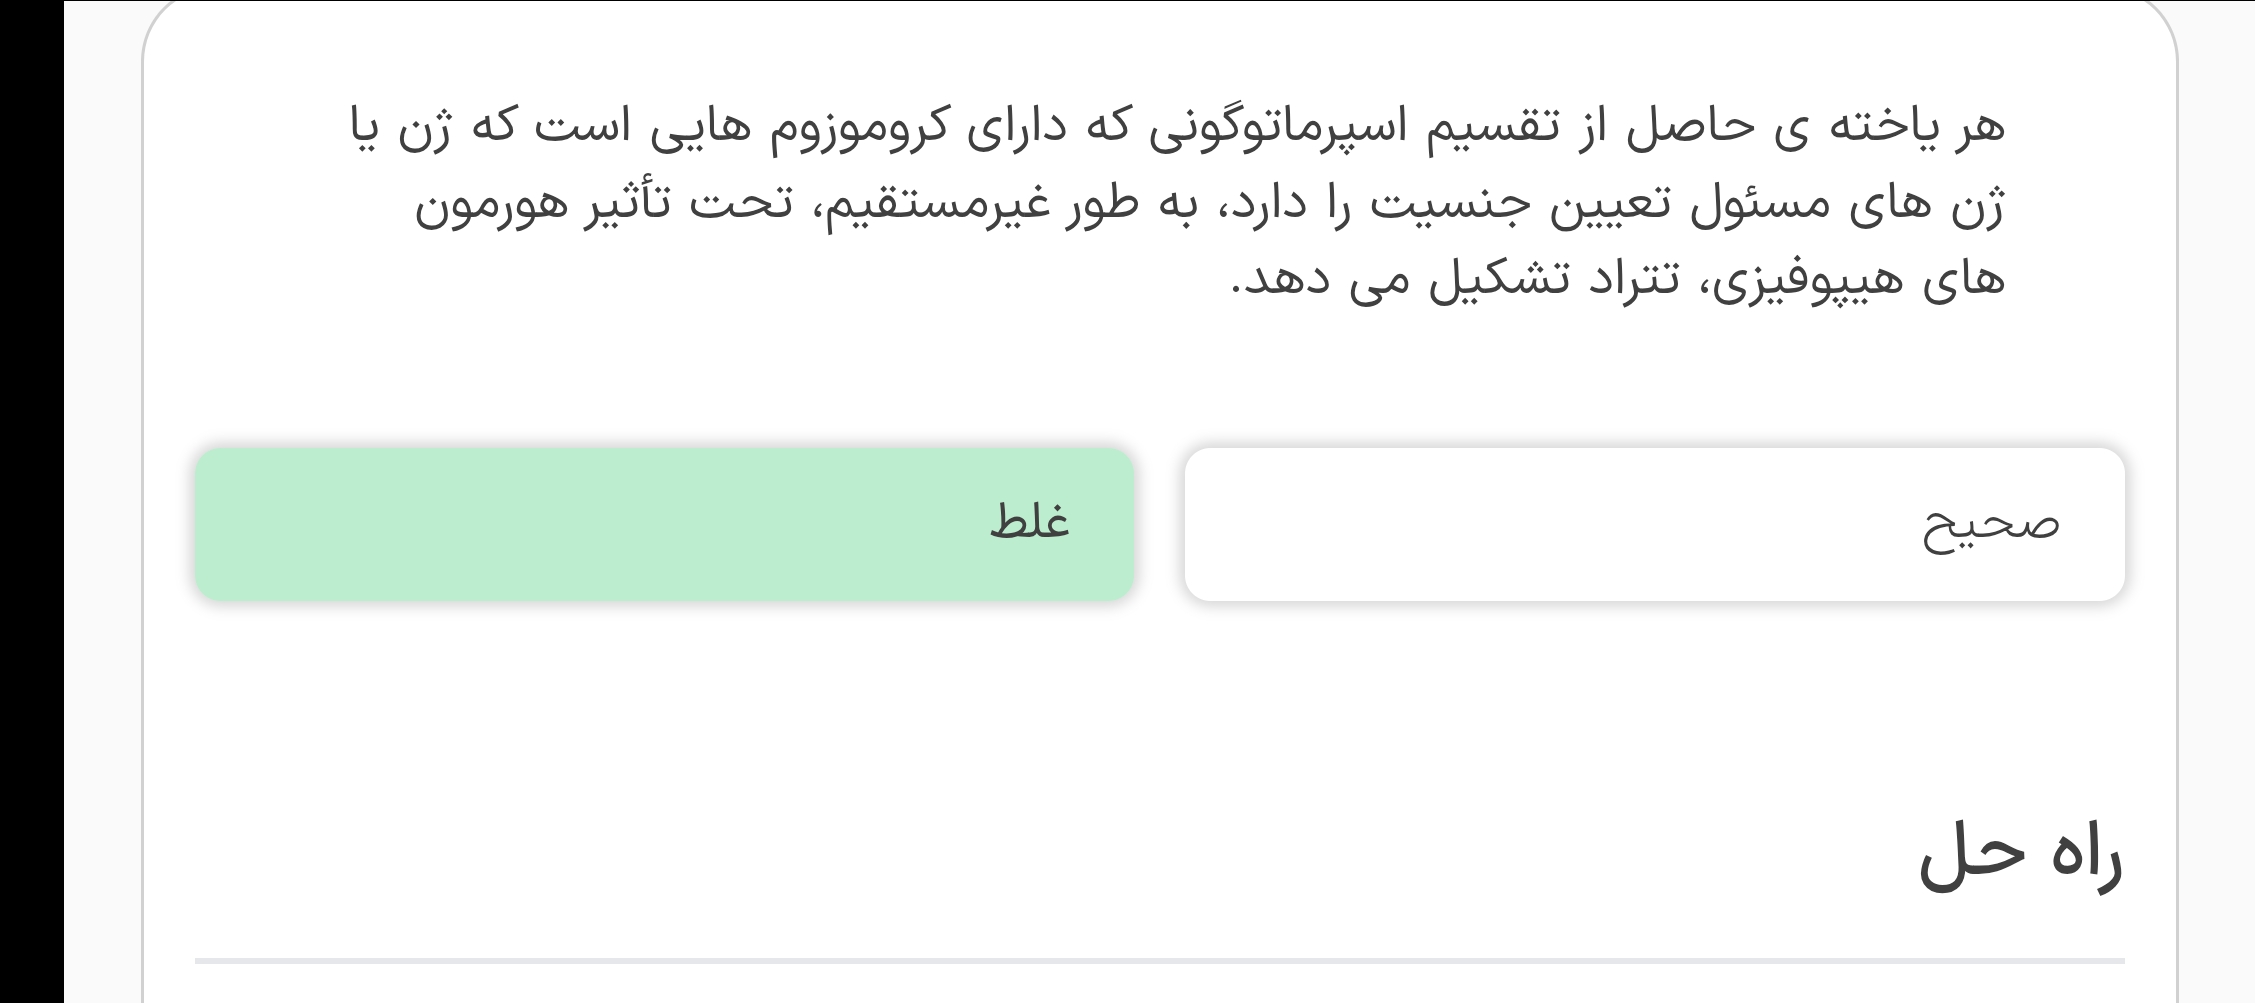Click the divider line below "راه حل"
Viewport: 2255px width, 1003px height.
pos(1159,961)
